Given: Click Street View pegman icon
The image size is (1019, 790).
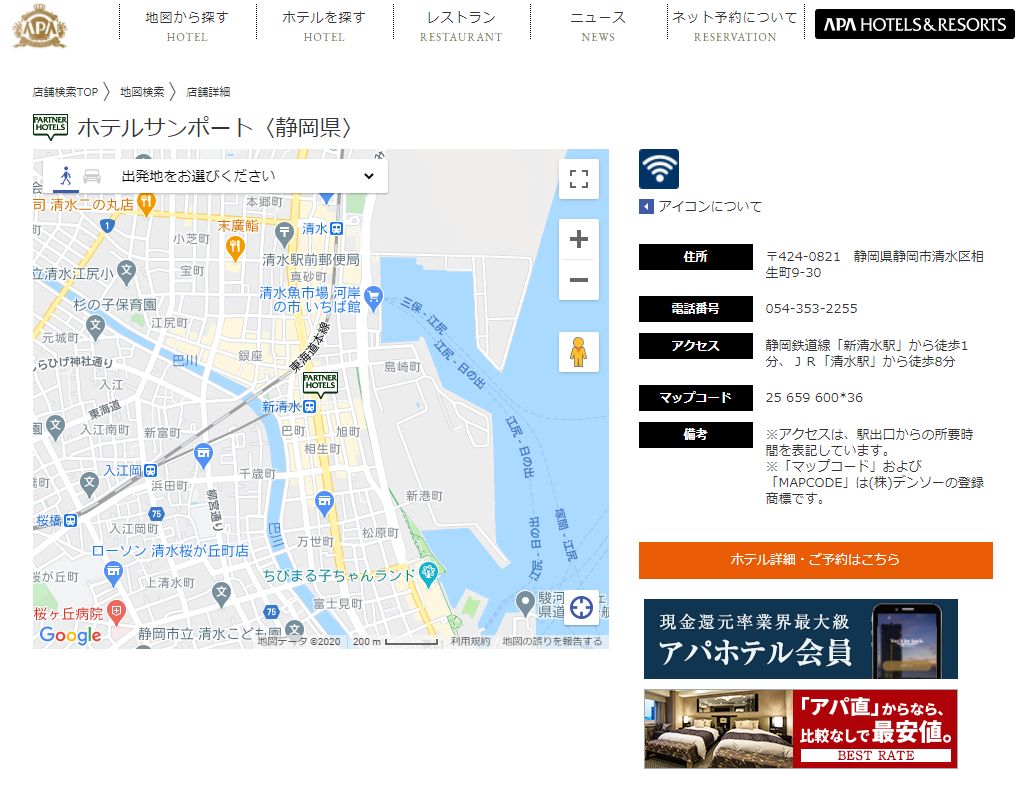Looking at the screenshot, I should (x=578, y=351).
